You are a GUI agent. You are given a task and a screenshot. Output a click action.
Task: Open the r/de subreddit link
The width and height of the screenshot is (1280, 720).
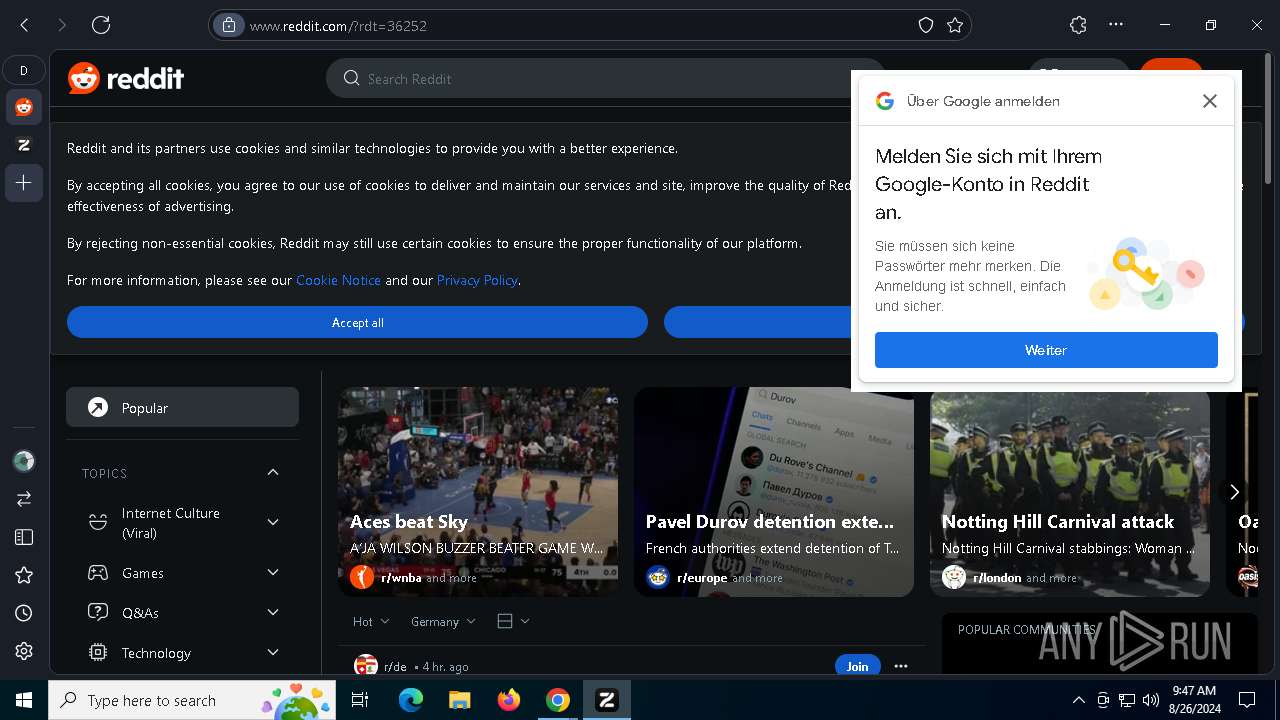(395, 667)
